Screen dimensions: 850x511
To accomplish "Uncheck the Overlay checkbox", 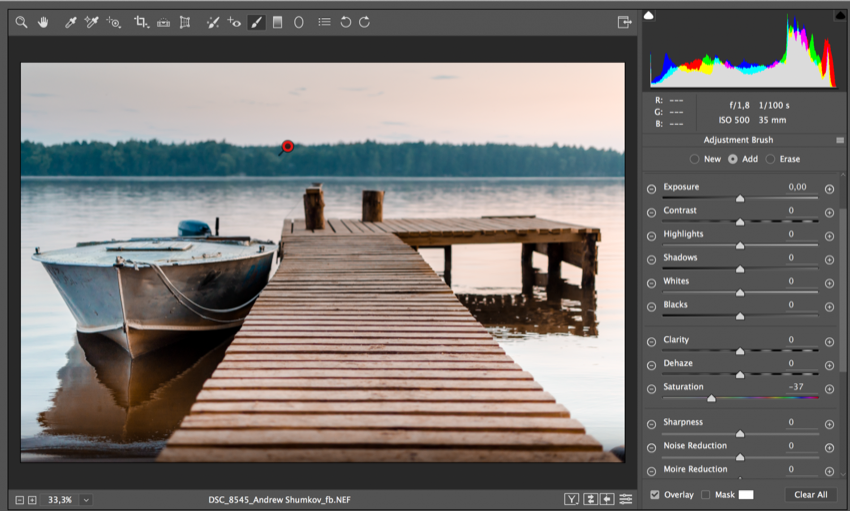I will click(654, 495).
